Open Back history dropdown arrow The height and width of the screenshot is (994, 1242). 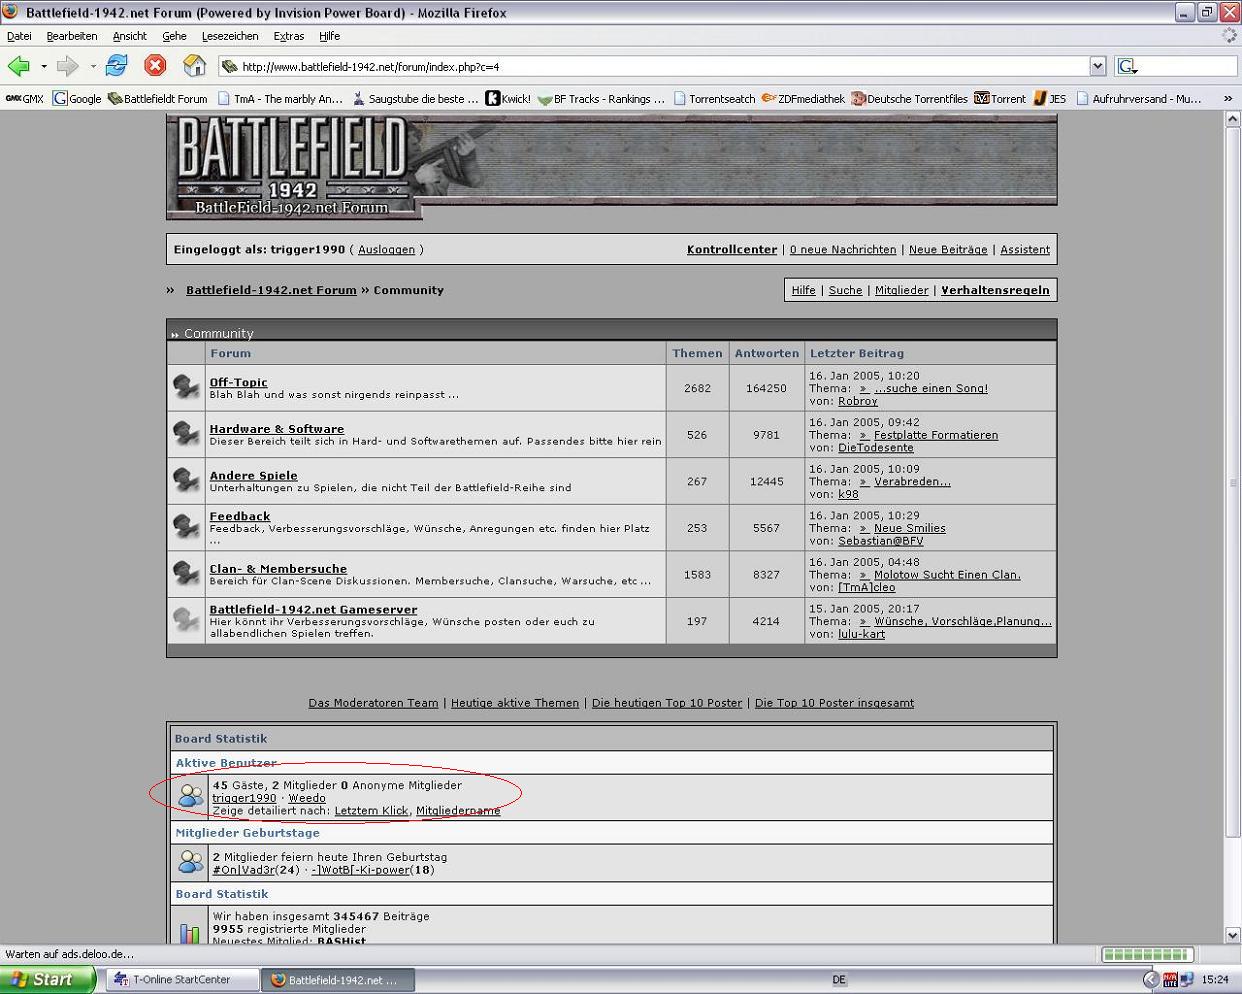tap(44, 67)
